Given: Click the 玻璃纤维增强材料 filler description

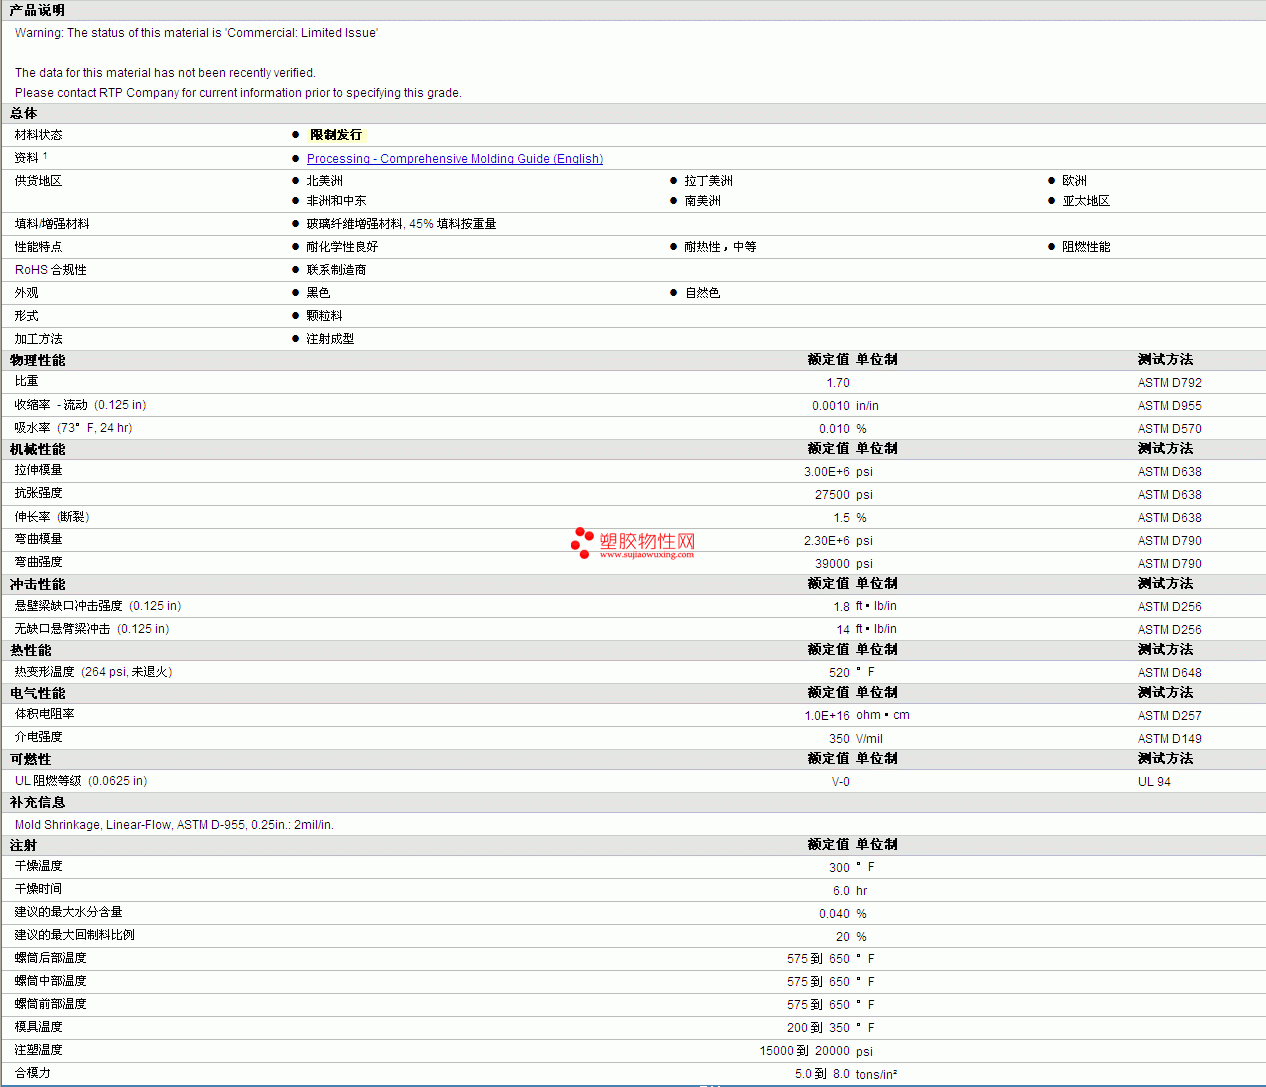Looking at the screenshot, I should (401, 224).
